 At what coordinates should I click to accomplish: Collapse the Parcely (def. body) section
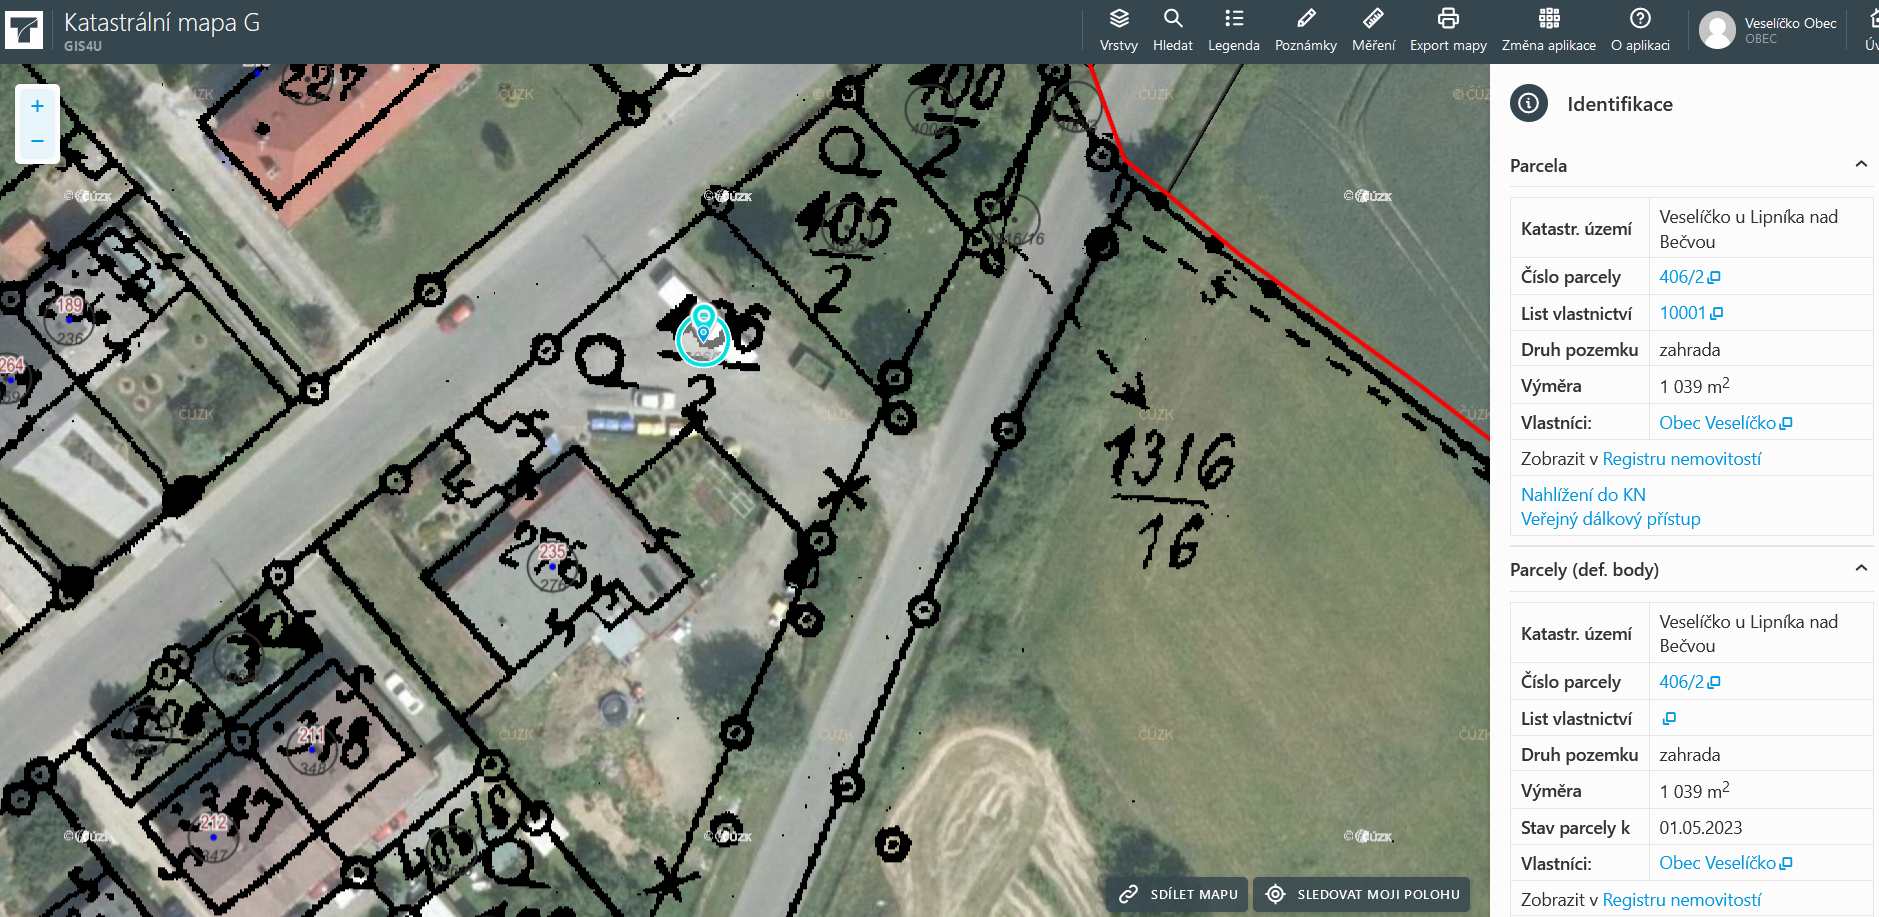coord(1860,569)
